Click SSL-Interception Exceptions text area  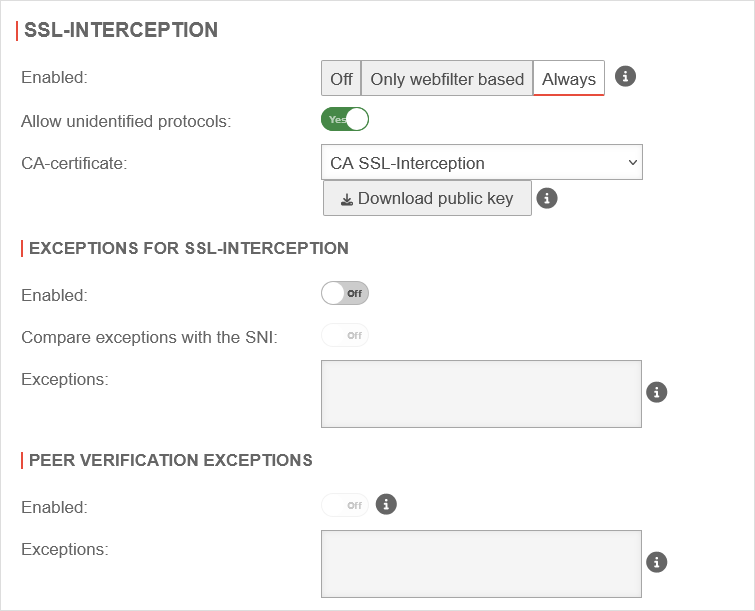[x=481, y=393]
